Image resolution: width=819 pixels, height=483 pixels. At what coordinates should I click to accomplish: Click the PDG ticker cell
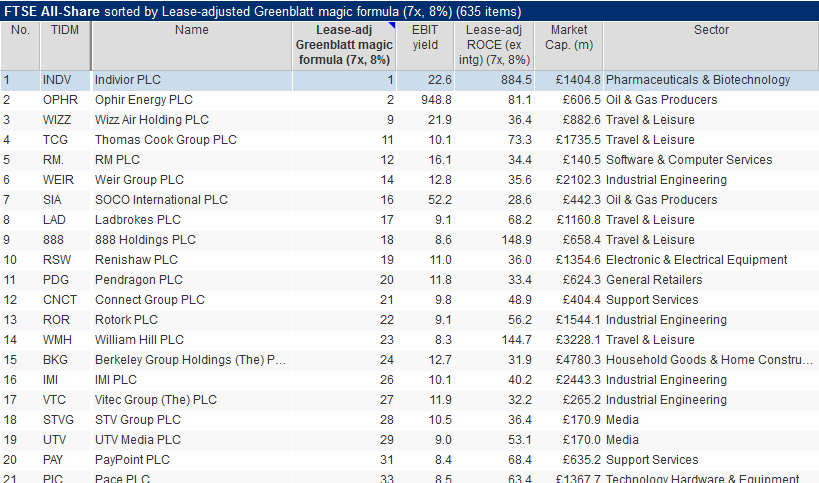pos(56,280)
